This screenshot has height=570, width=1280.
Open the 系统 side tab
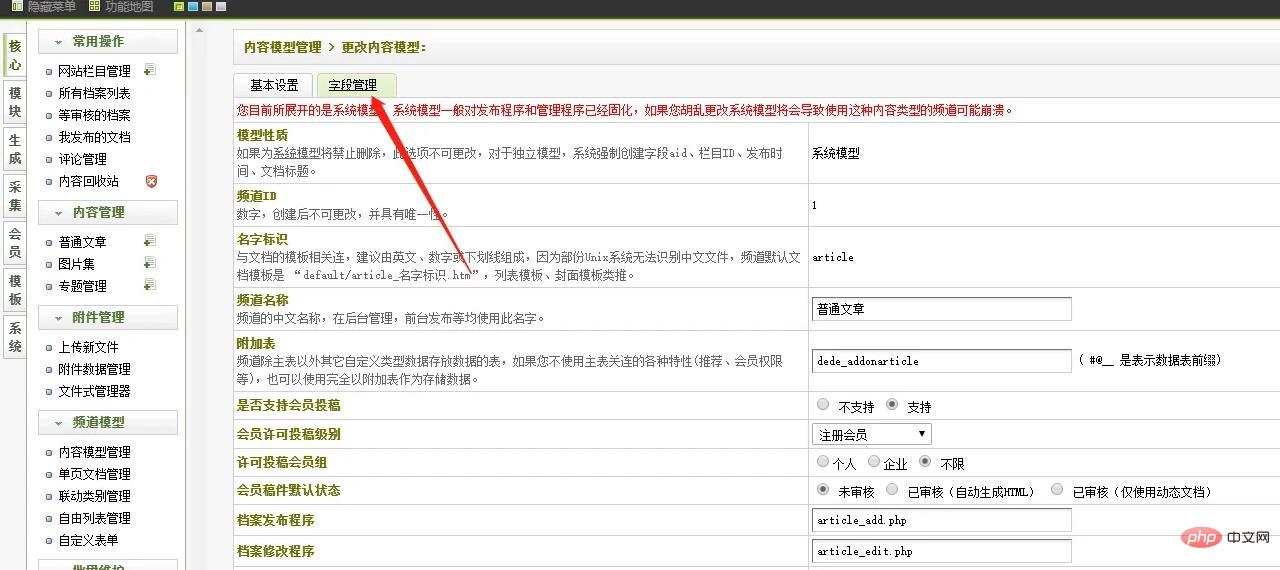[x=15, y=337]
